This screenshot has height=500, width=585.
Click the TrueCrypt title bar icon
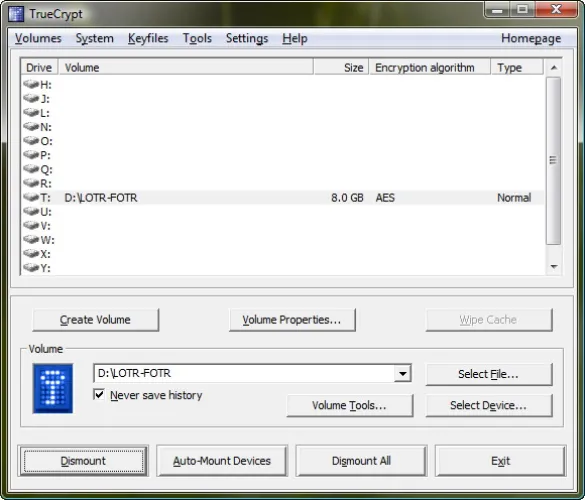pos(16,14)
